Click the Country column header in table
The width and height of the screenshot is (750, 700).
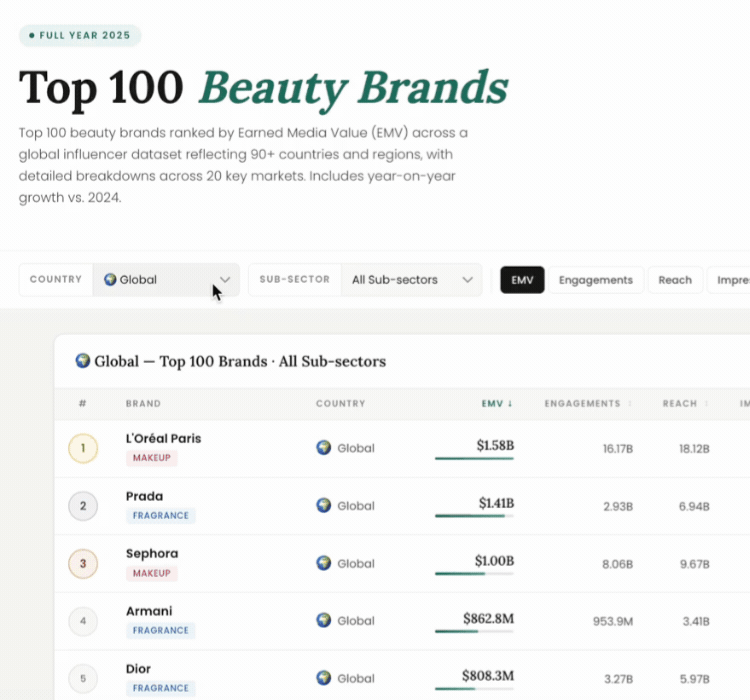pos(341,403)
